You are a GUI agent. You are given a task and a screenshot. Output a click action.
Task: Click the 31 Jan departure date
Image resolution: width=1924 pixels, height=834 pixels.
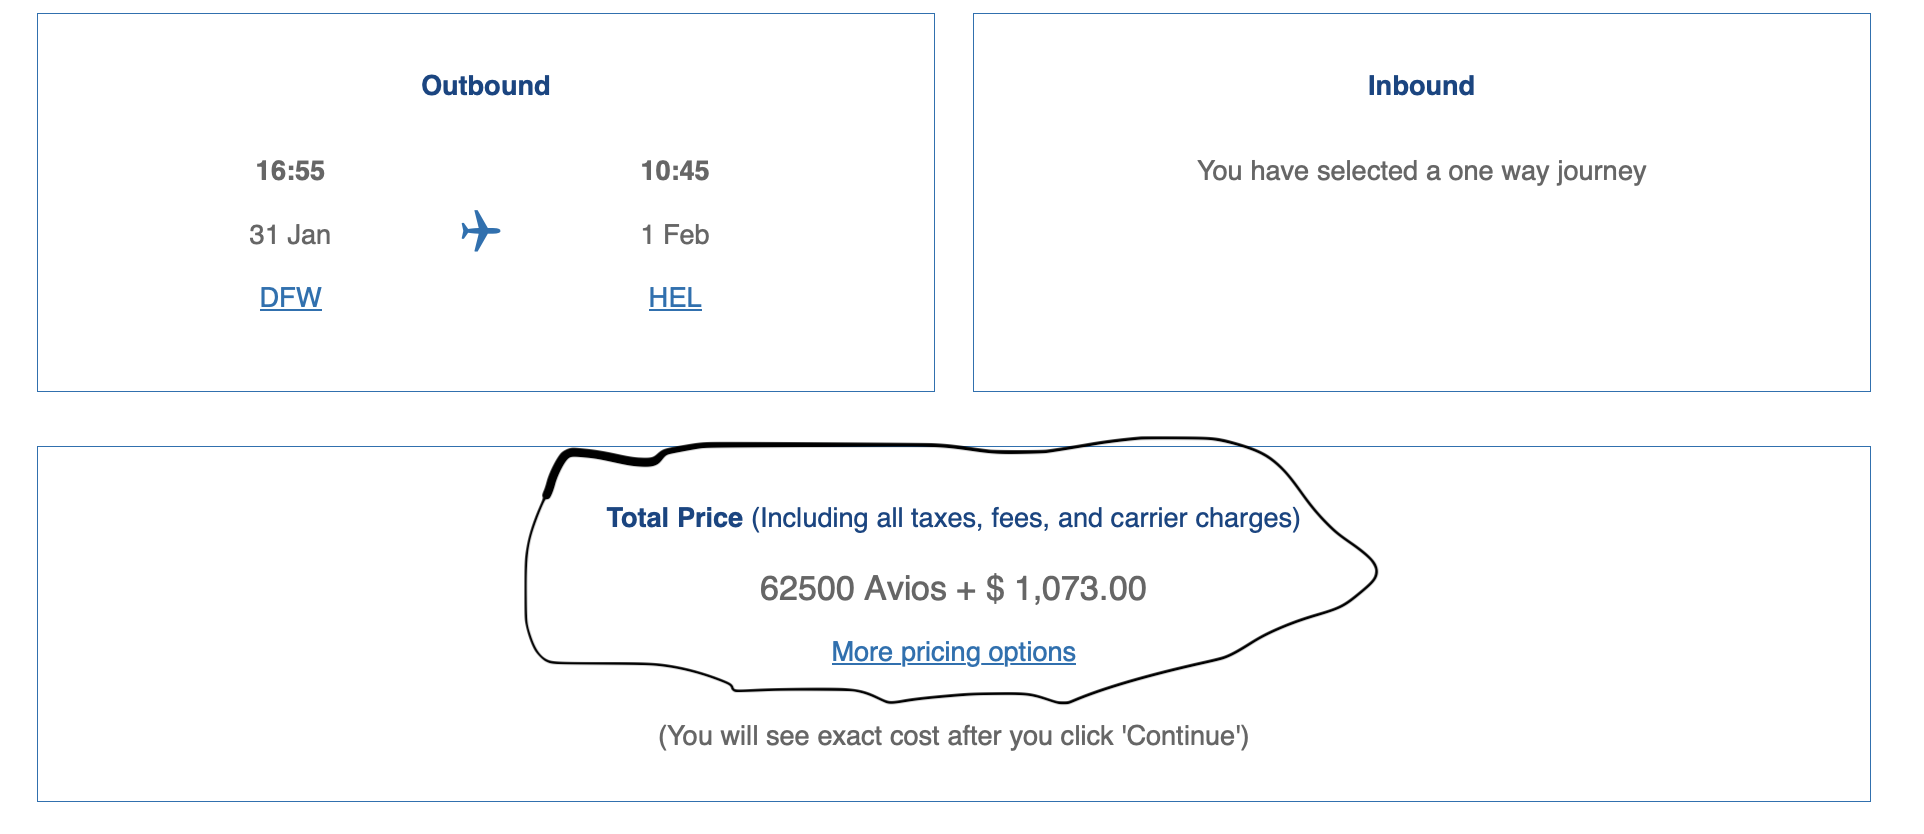click(x=290, y=235)
